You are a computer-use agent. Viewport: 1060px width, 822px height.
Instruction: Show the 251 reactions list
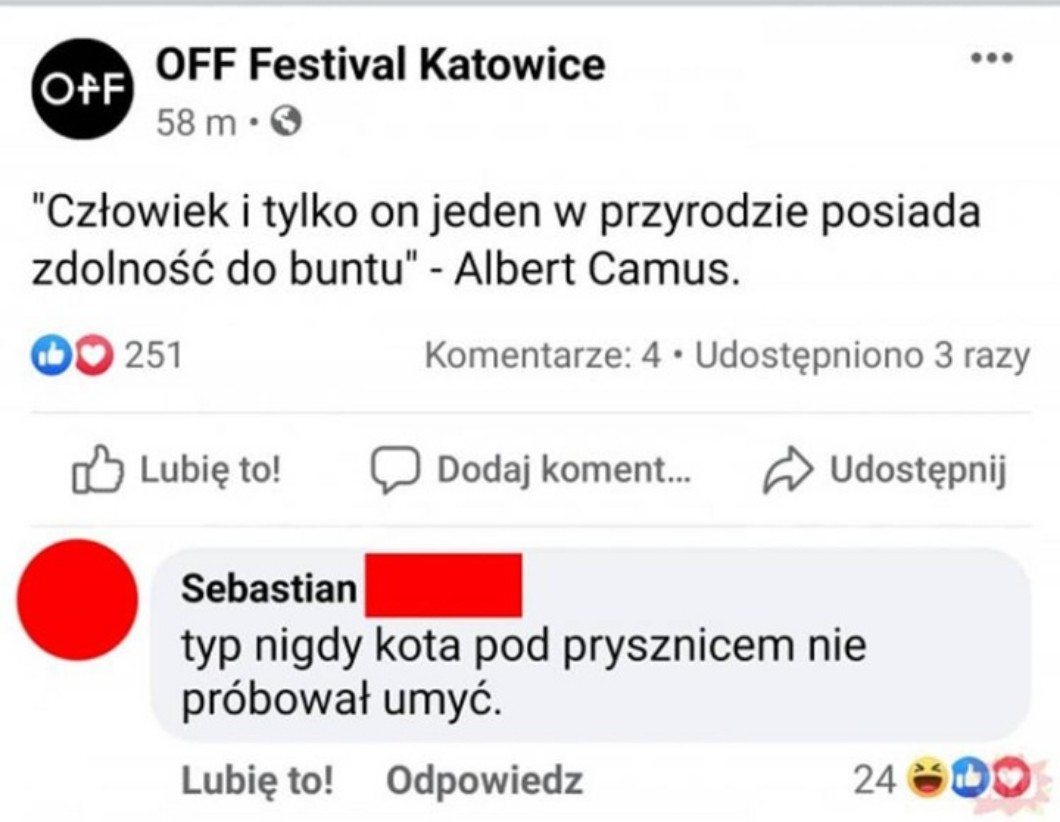click(x=153, y=355)
